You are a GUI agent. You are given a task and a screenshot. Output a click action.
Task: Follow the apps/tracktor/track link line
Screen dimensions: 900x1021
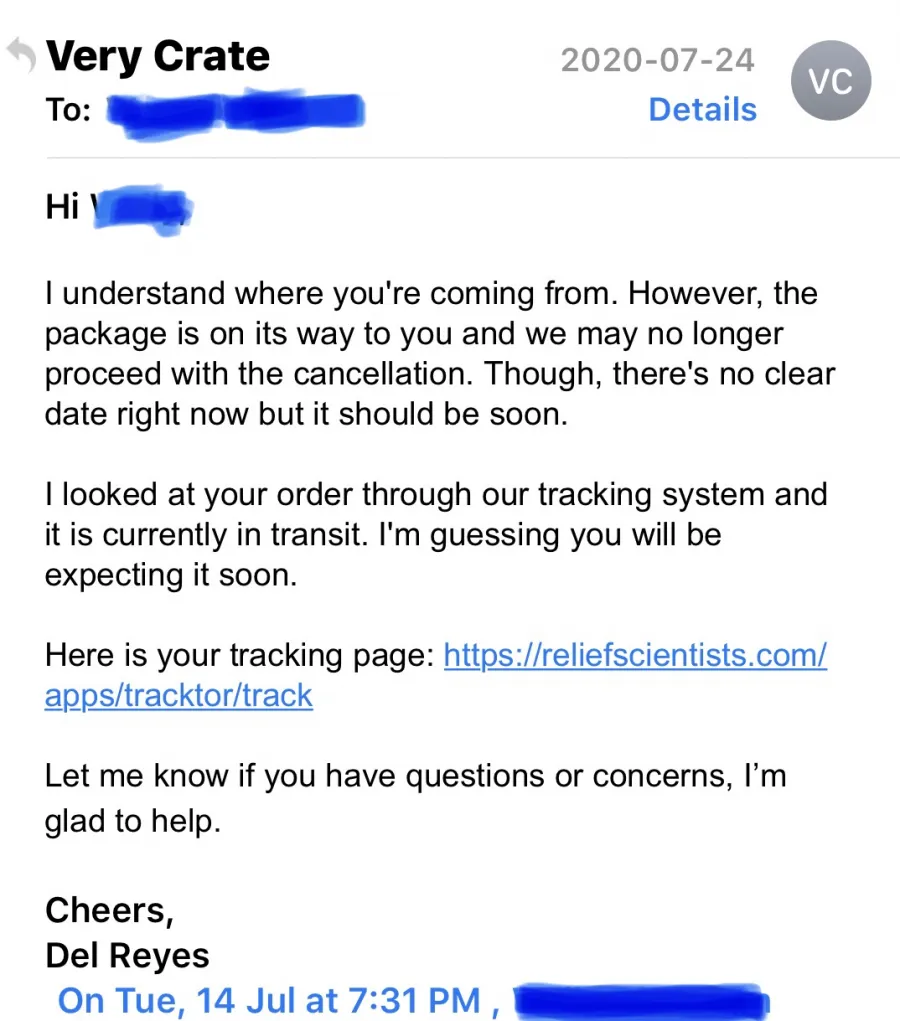click(178, 695)
